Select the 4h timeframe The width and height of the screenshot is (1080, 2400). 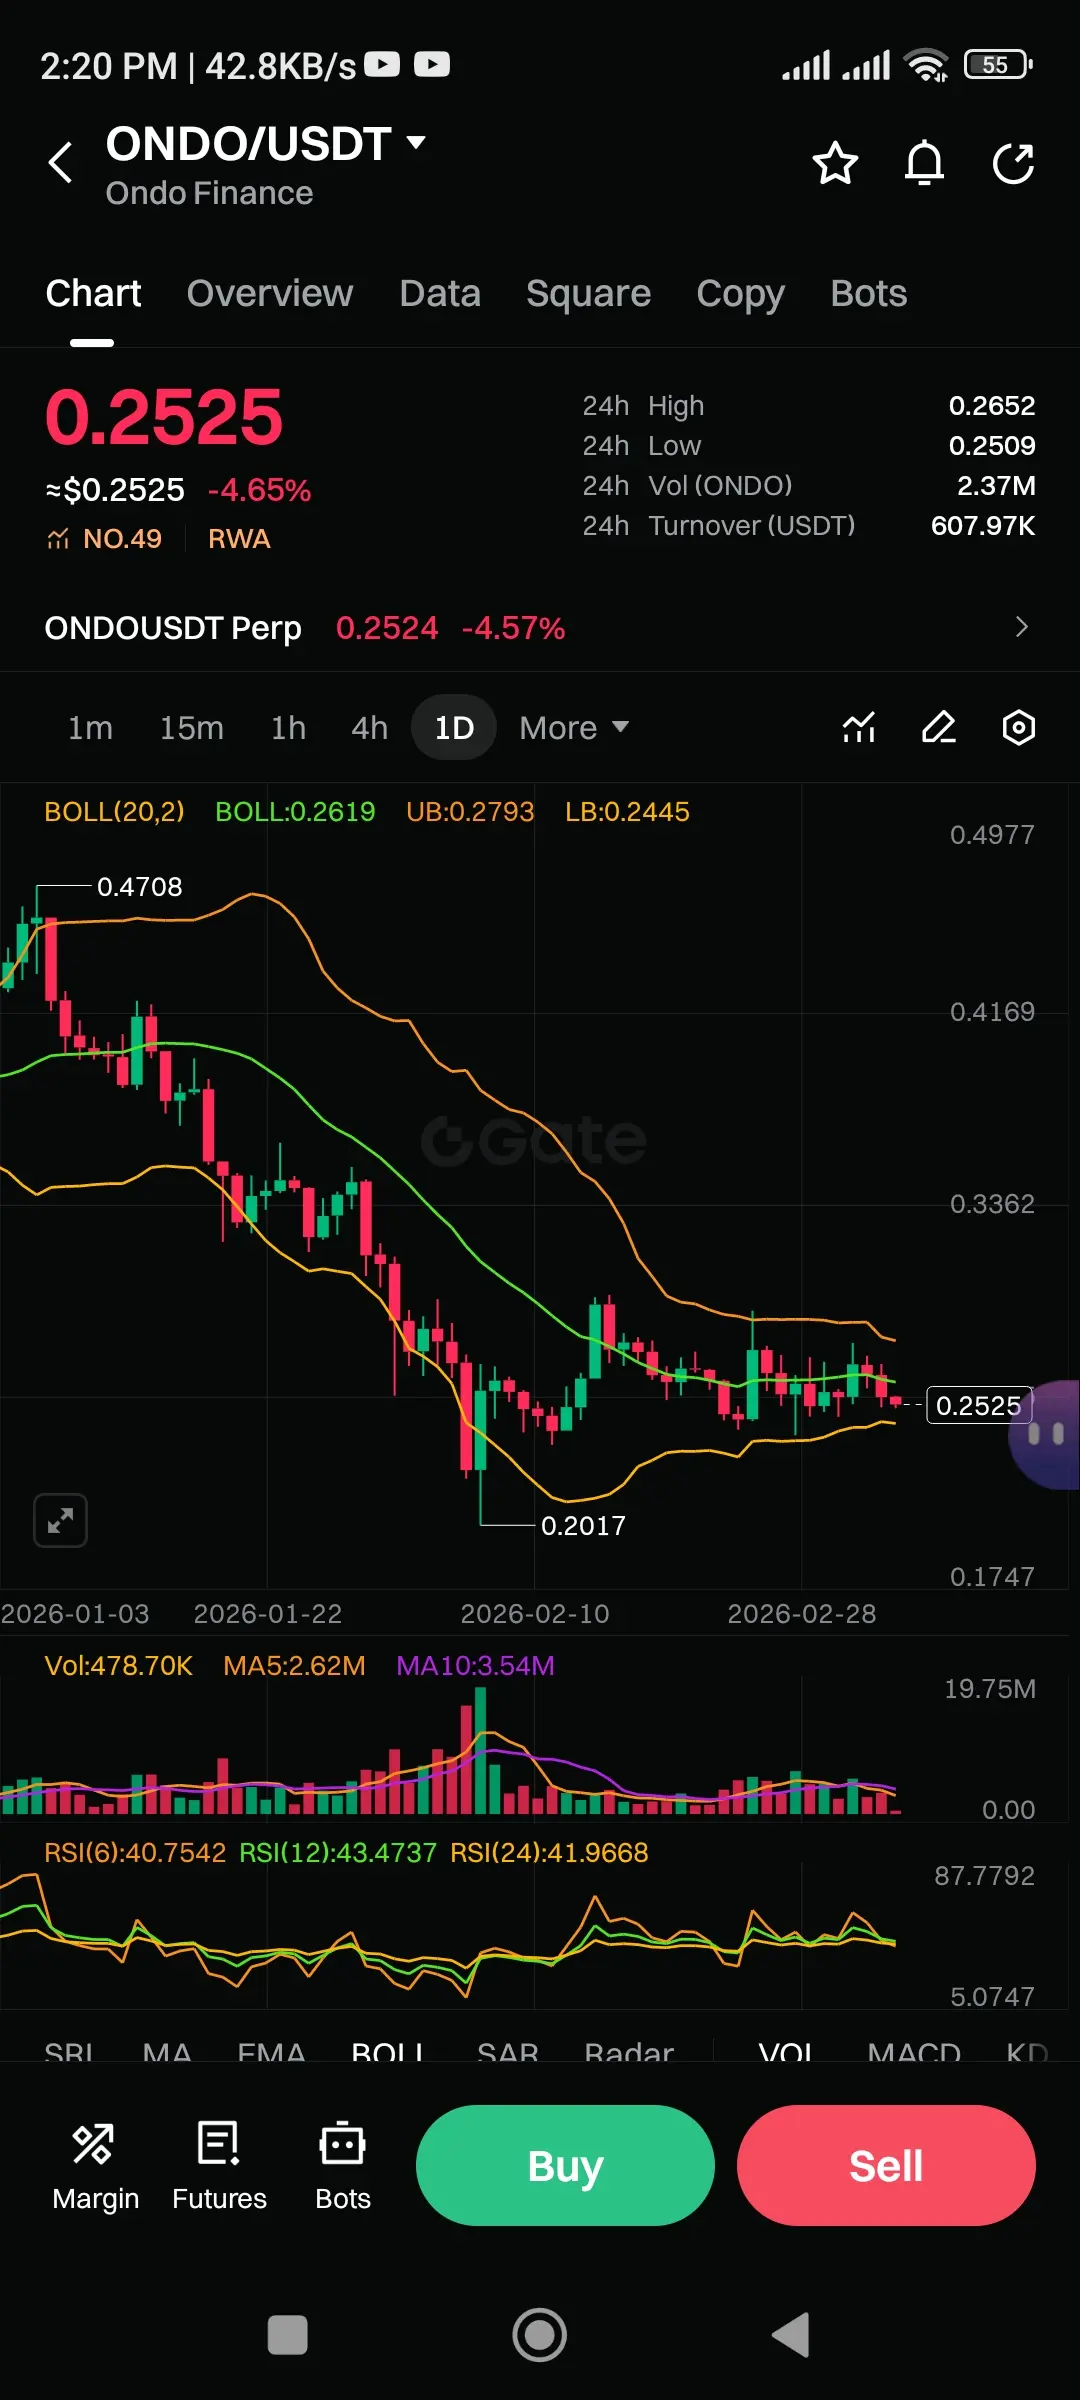(x=369, y=727)
